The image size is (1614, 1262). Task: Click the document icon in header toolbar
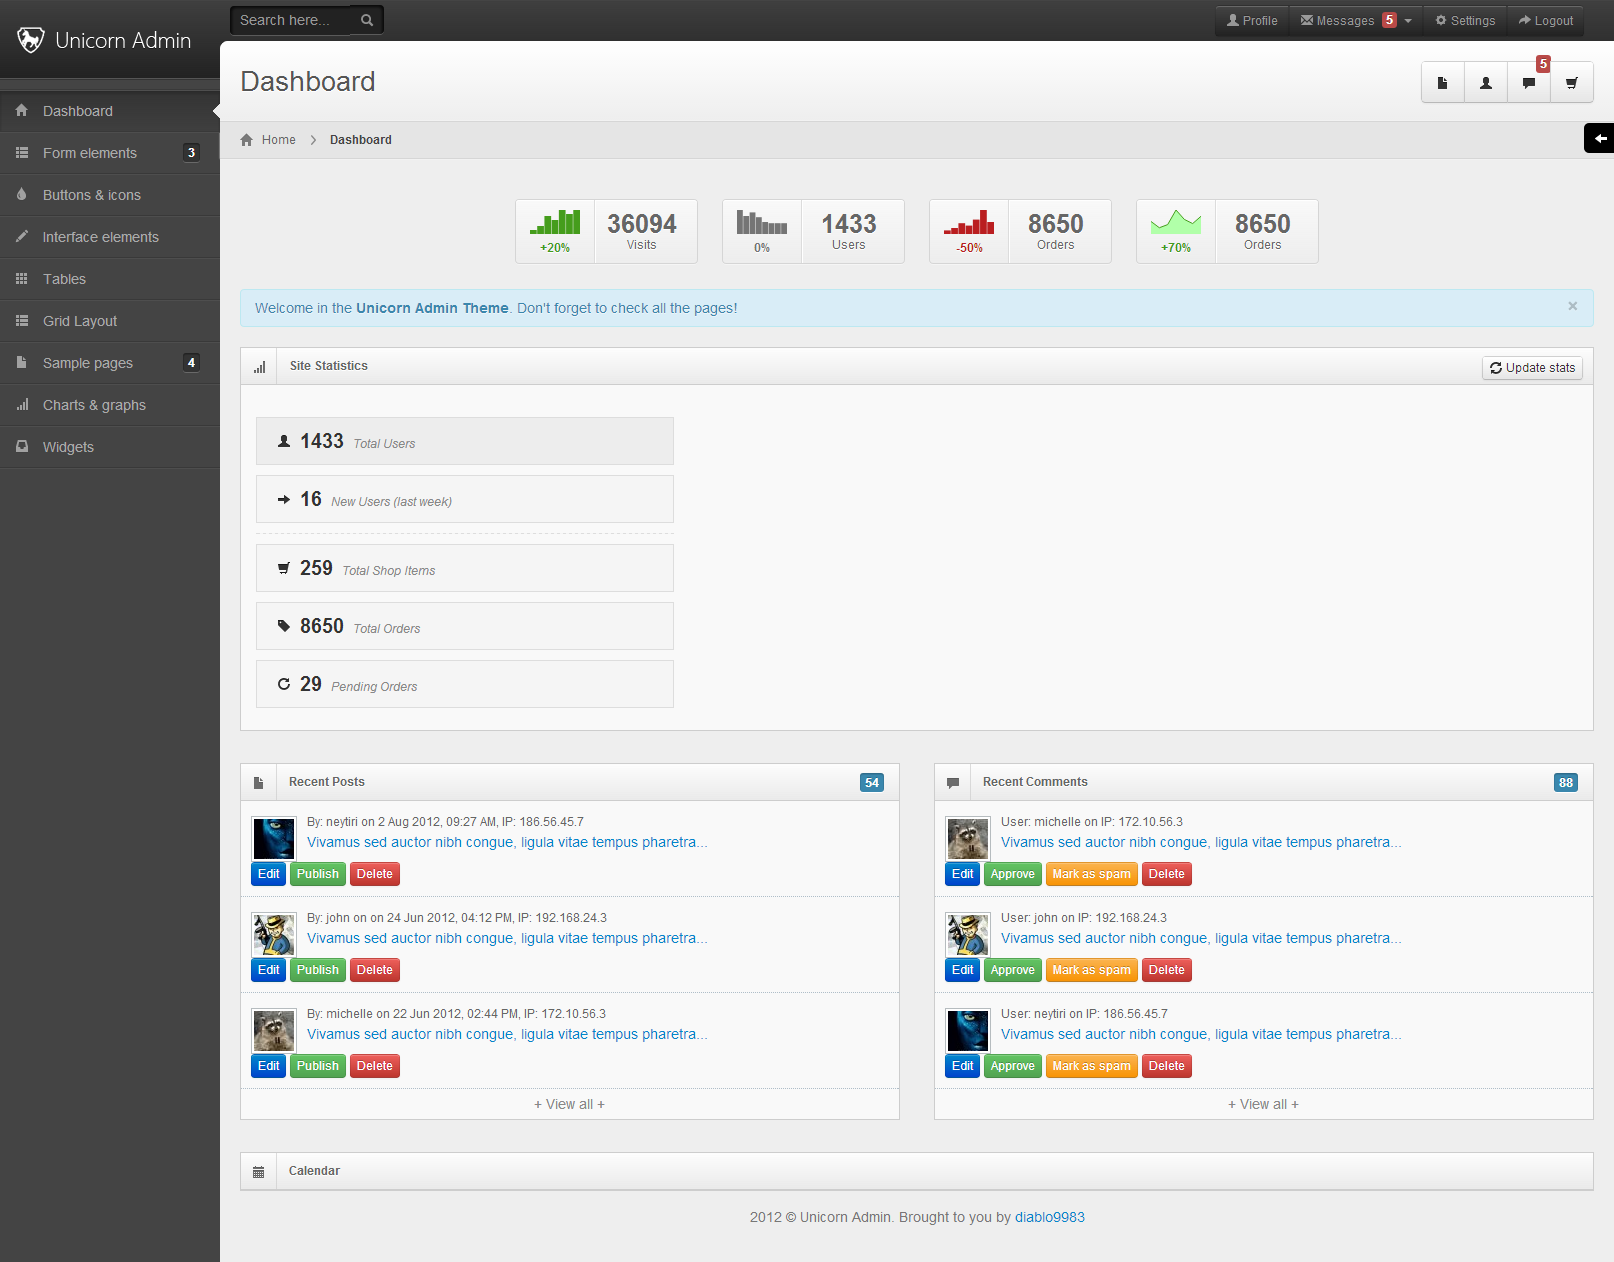(1442, 83)
